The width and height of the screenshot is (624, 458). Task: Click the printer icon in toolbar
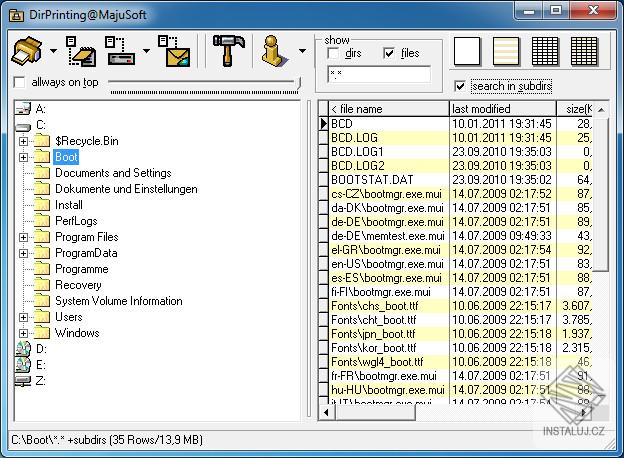pos(27,51)
